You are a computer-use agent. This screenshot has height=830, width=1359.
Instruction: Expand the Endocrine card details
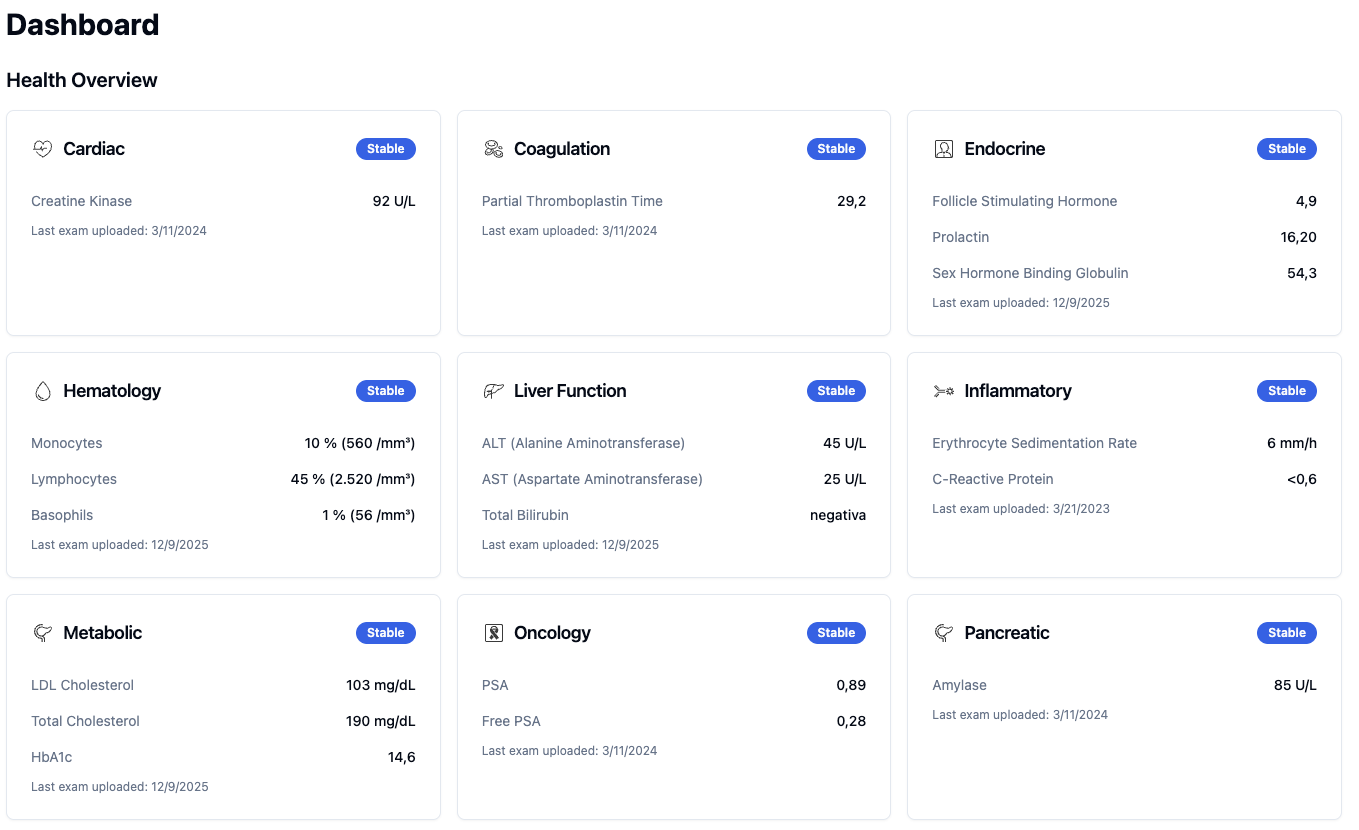[1124, 222]
